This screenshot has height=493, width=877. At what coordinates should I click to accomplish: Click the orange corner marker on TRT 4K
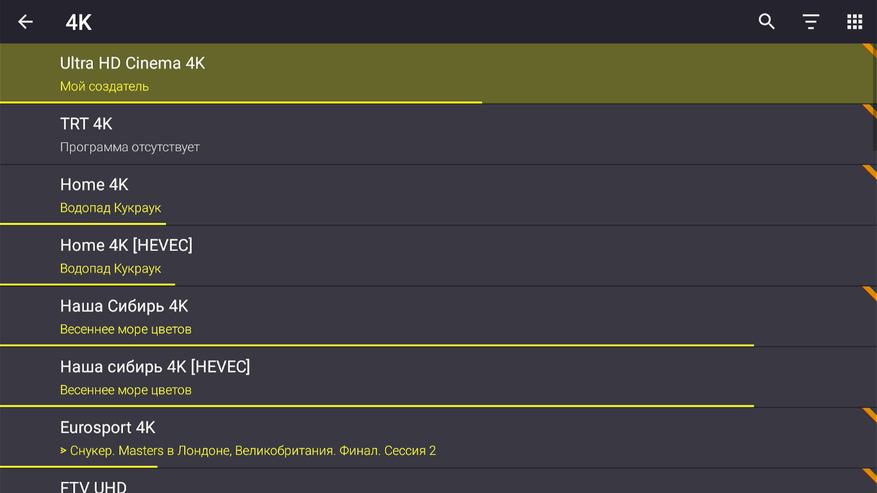click(870, 110)
